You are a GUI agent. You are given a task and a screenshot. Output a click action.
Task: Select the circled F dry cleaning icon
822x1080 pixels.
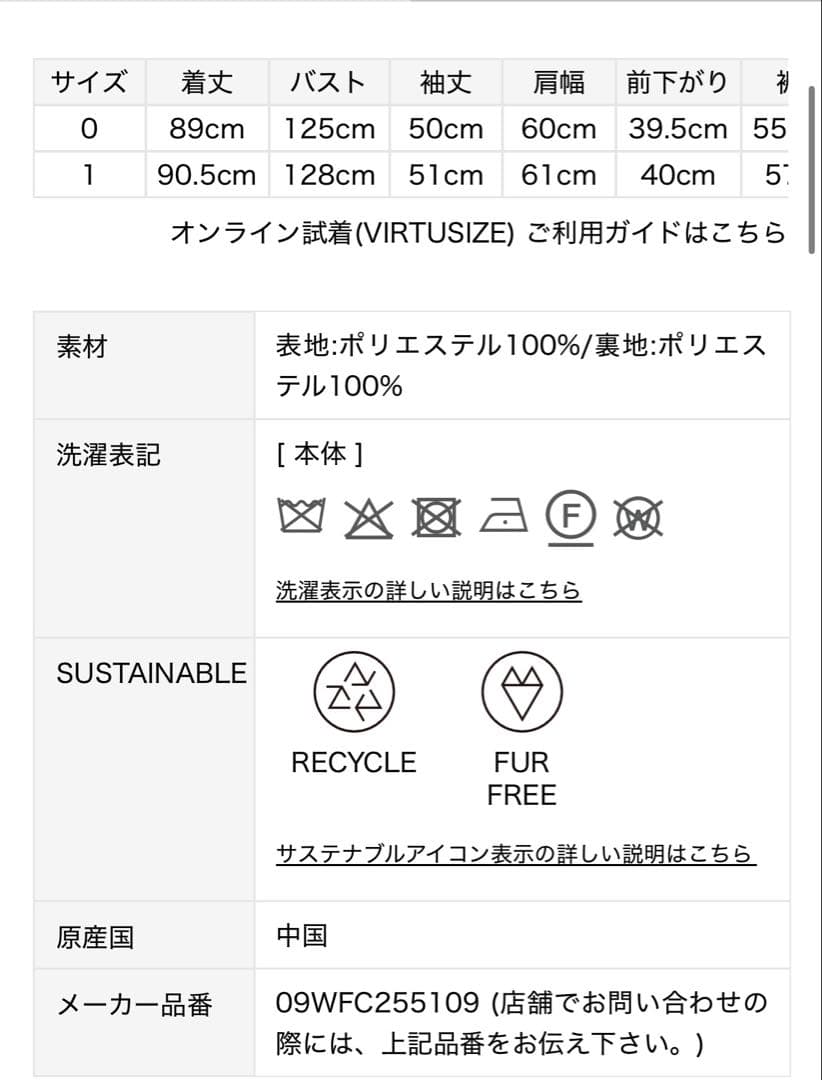click(x=570, y=516)
